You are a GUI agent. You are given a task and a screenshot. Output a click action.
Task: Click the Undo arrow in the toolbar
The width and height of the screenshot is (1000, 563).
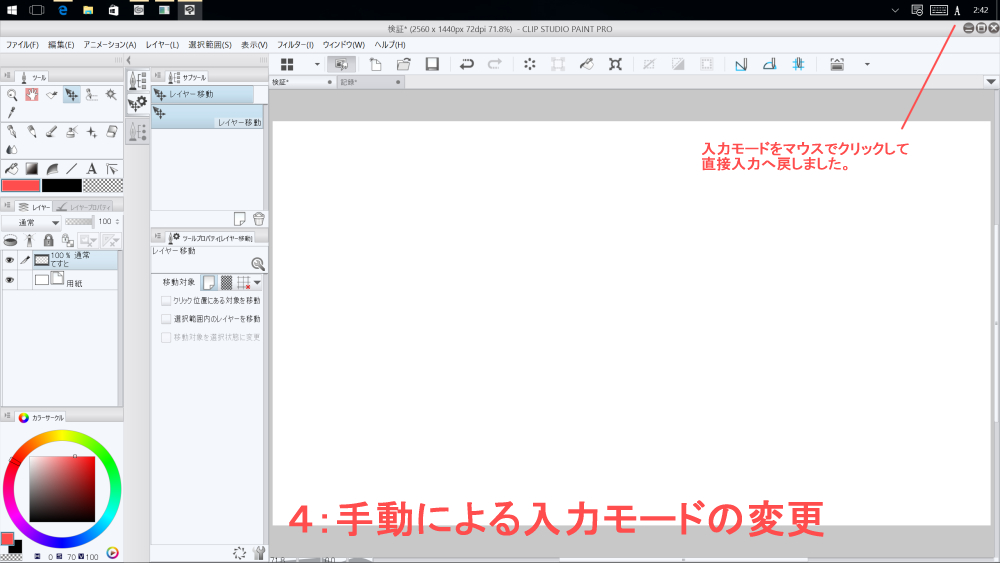coord(466,64)
